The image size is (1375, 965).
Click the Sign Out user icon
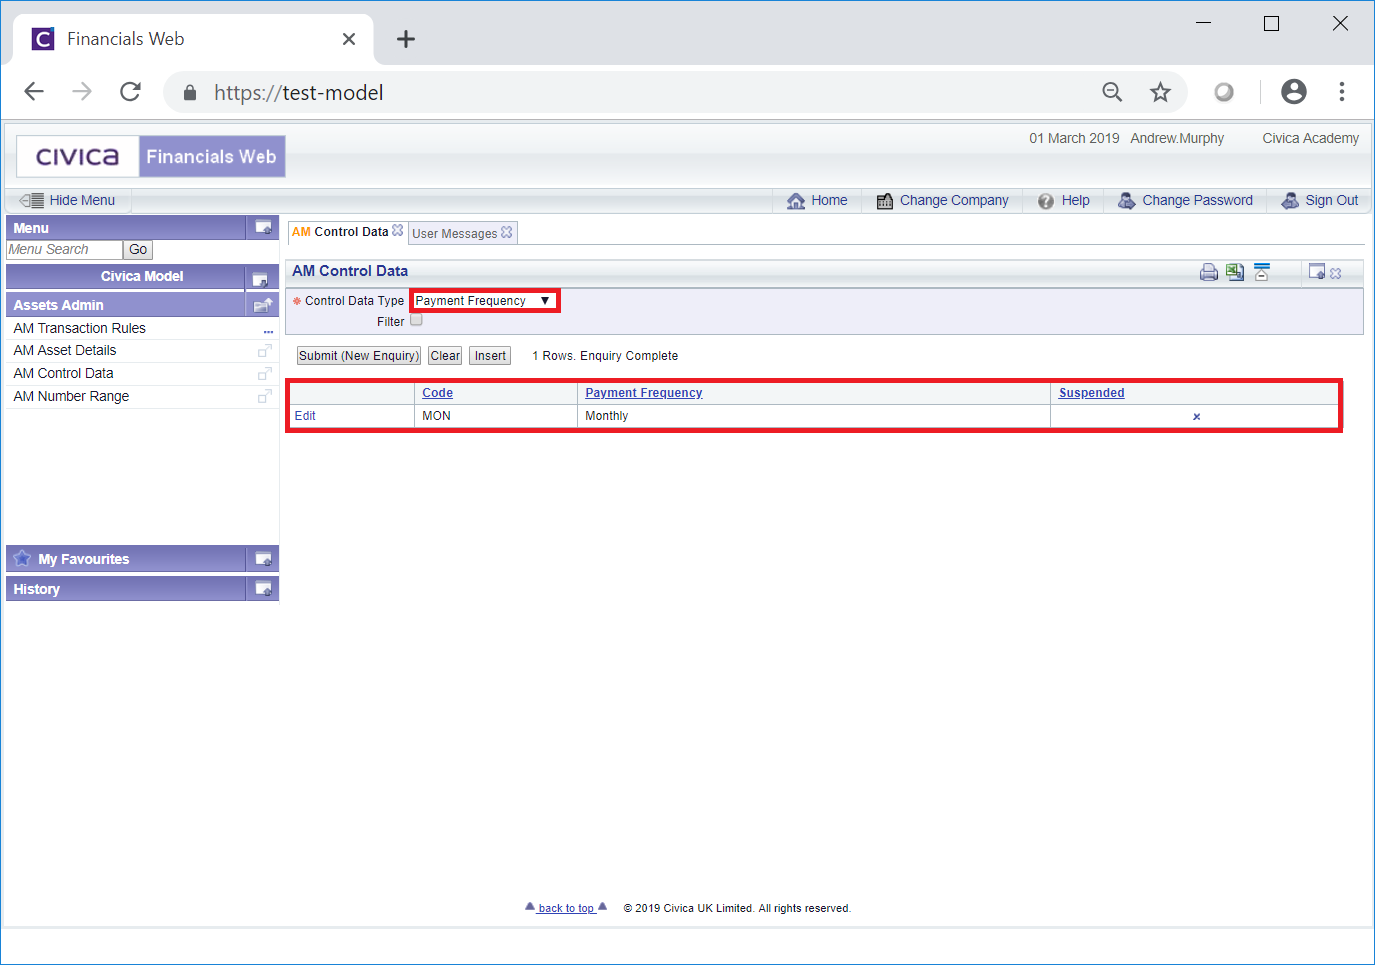pos(1291,201)
